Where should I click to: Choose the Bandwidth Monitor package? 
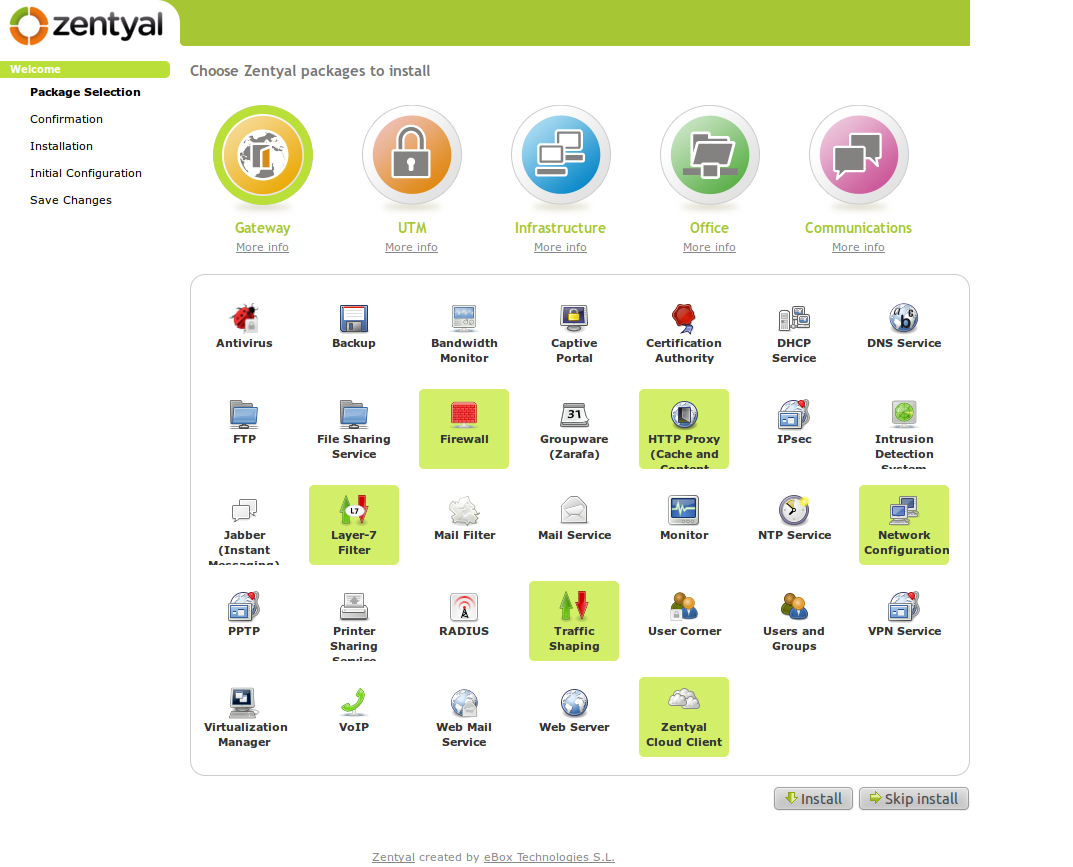(464, 333)
